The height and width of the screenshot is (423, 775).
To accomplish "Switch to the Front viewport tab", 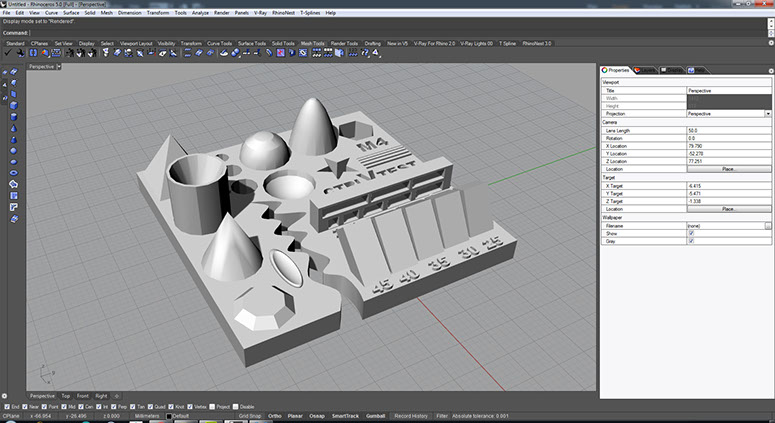I will pyautogui.click(x=83, y=396).
